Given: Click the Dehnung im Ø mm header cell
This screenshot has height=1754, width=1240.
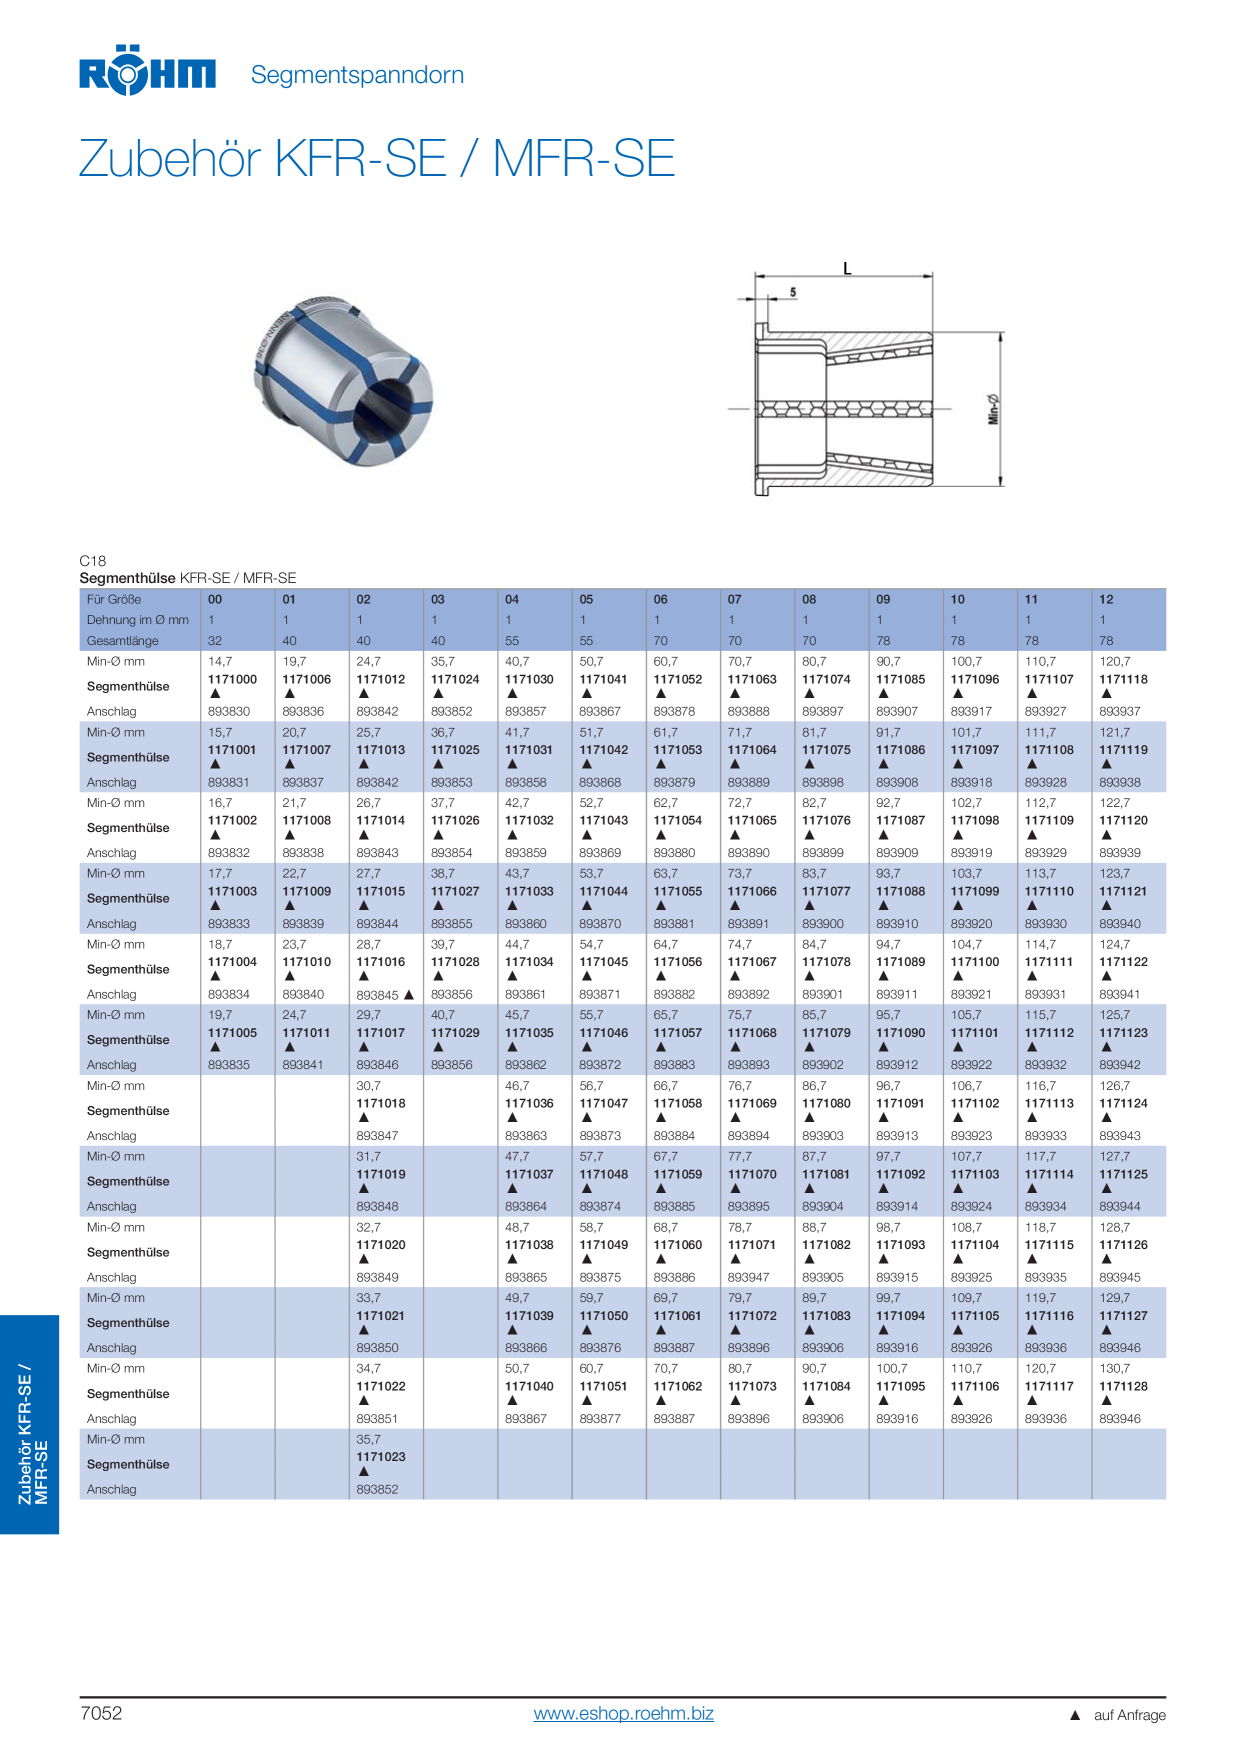Looking at the screenshot, I should [x=138, y=620].
